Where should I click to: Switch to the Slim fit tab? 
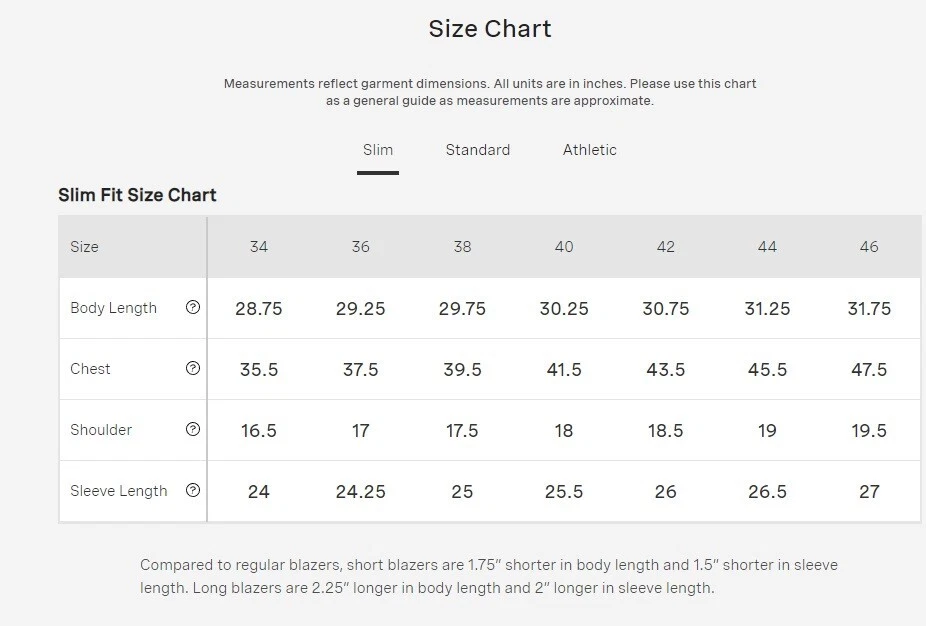coord(378,150)
